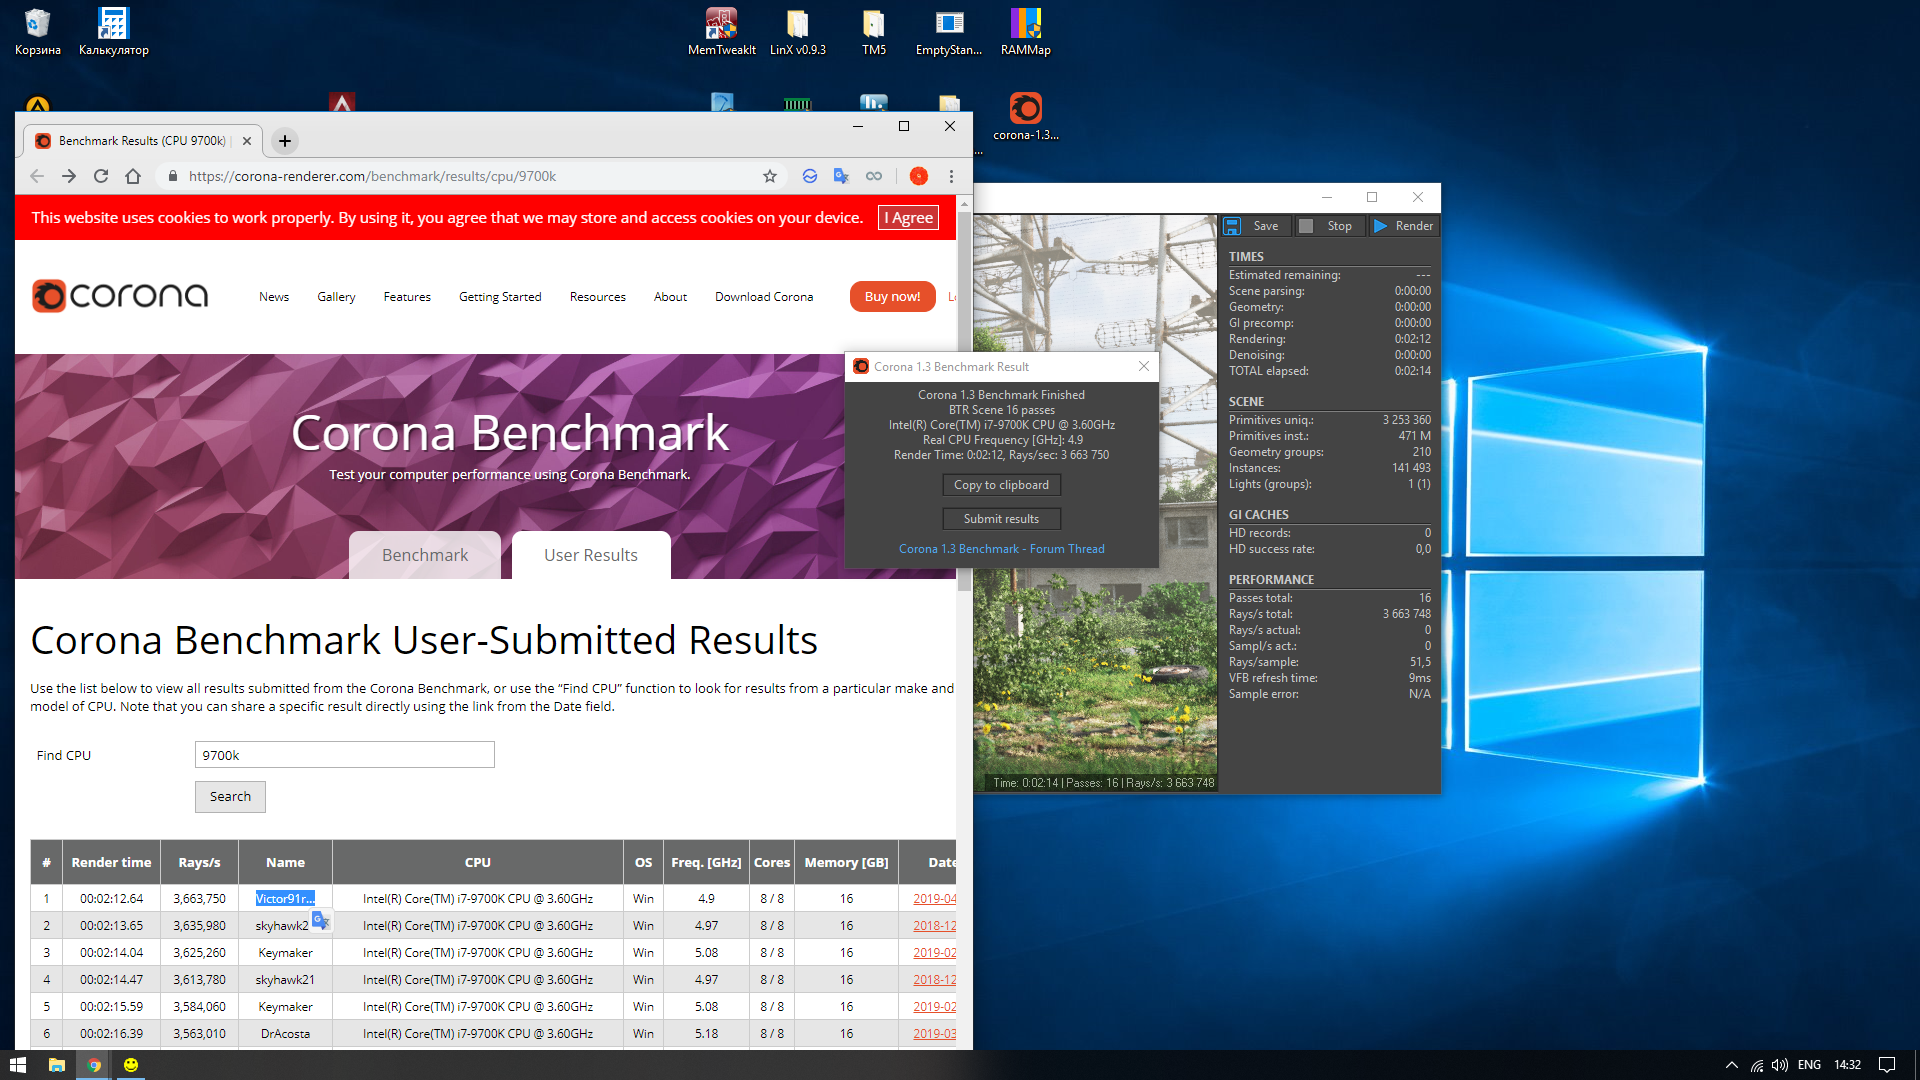
Task: Click the I Agree cookie button
Action: click(908, 218)
